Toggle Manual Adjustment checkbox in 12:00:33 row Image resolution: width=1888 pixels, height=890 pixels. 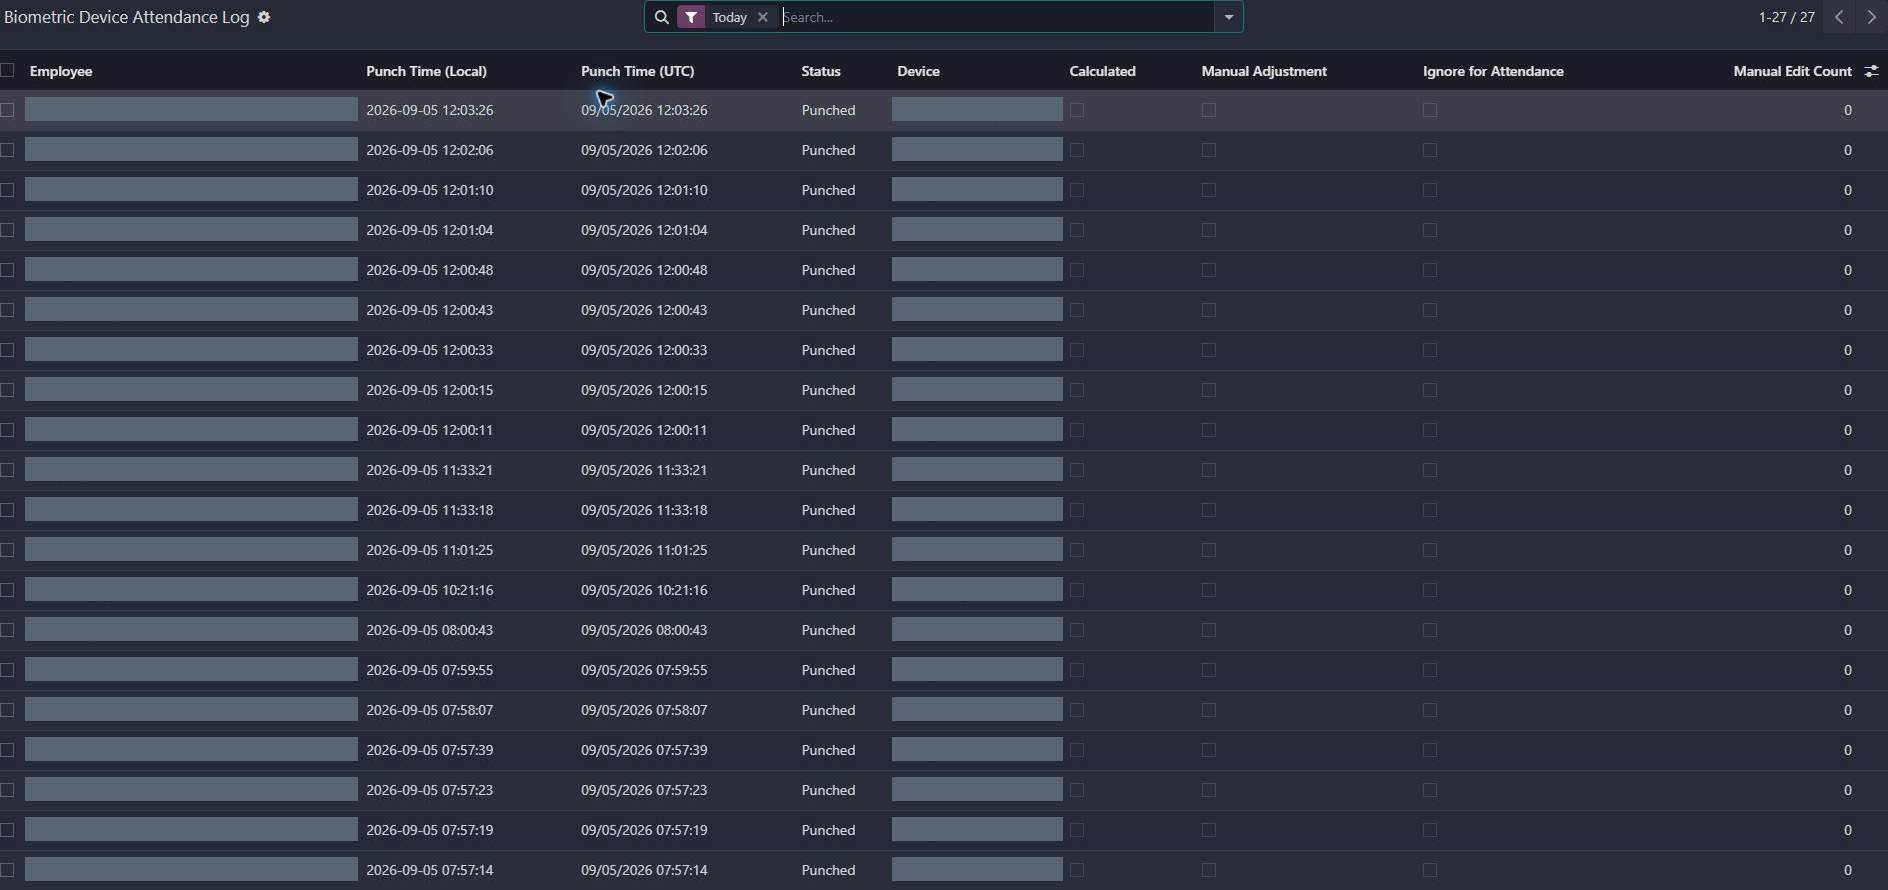(1209, 350)
